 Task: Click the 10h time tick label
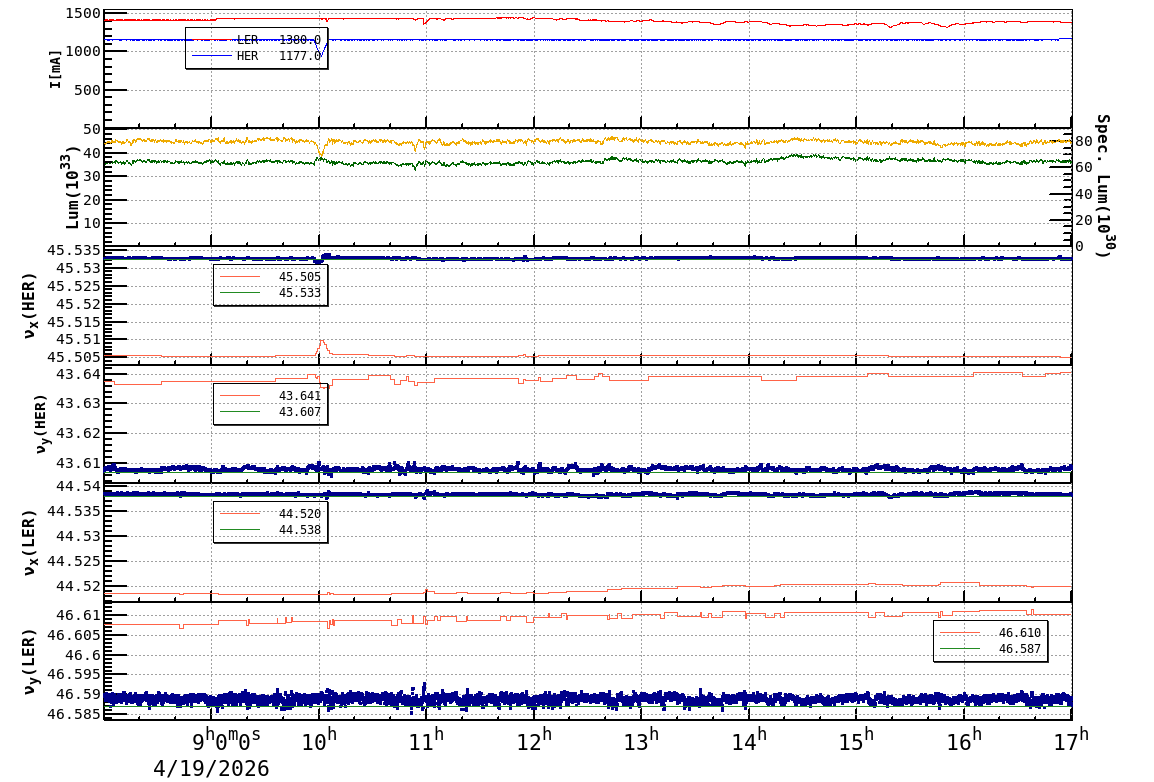click(318, 740)
